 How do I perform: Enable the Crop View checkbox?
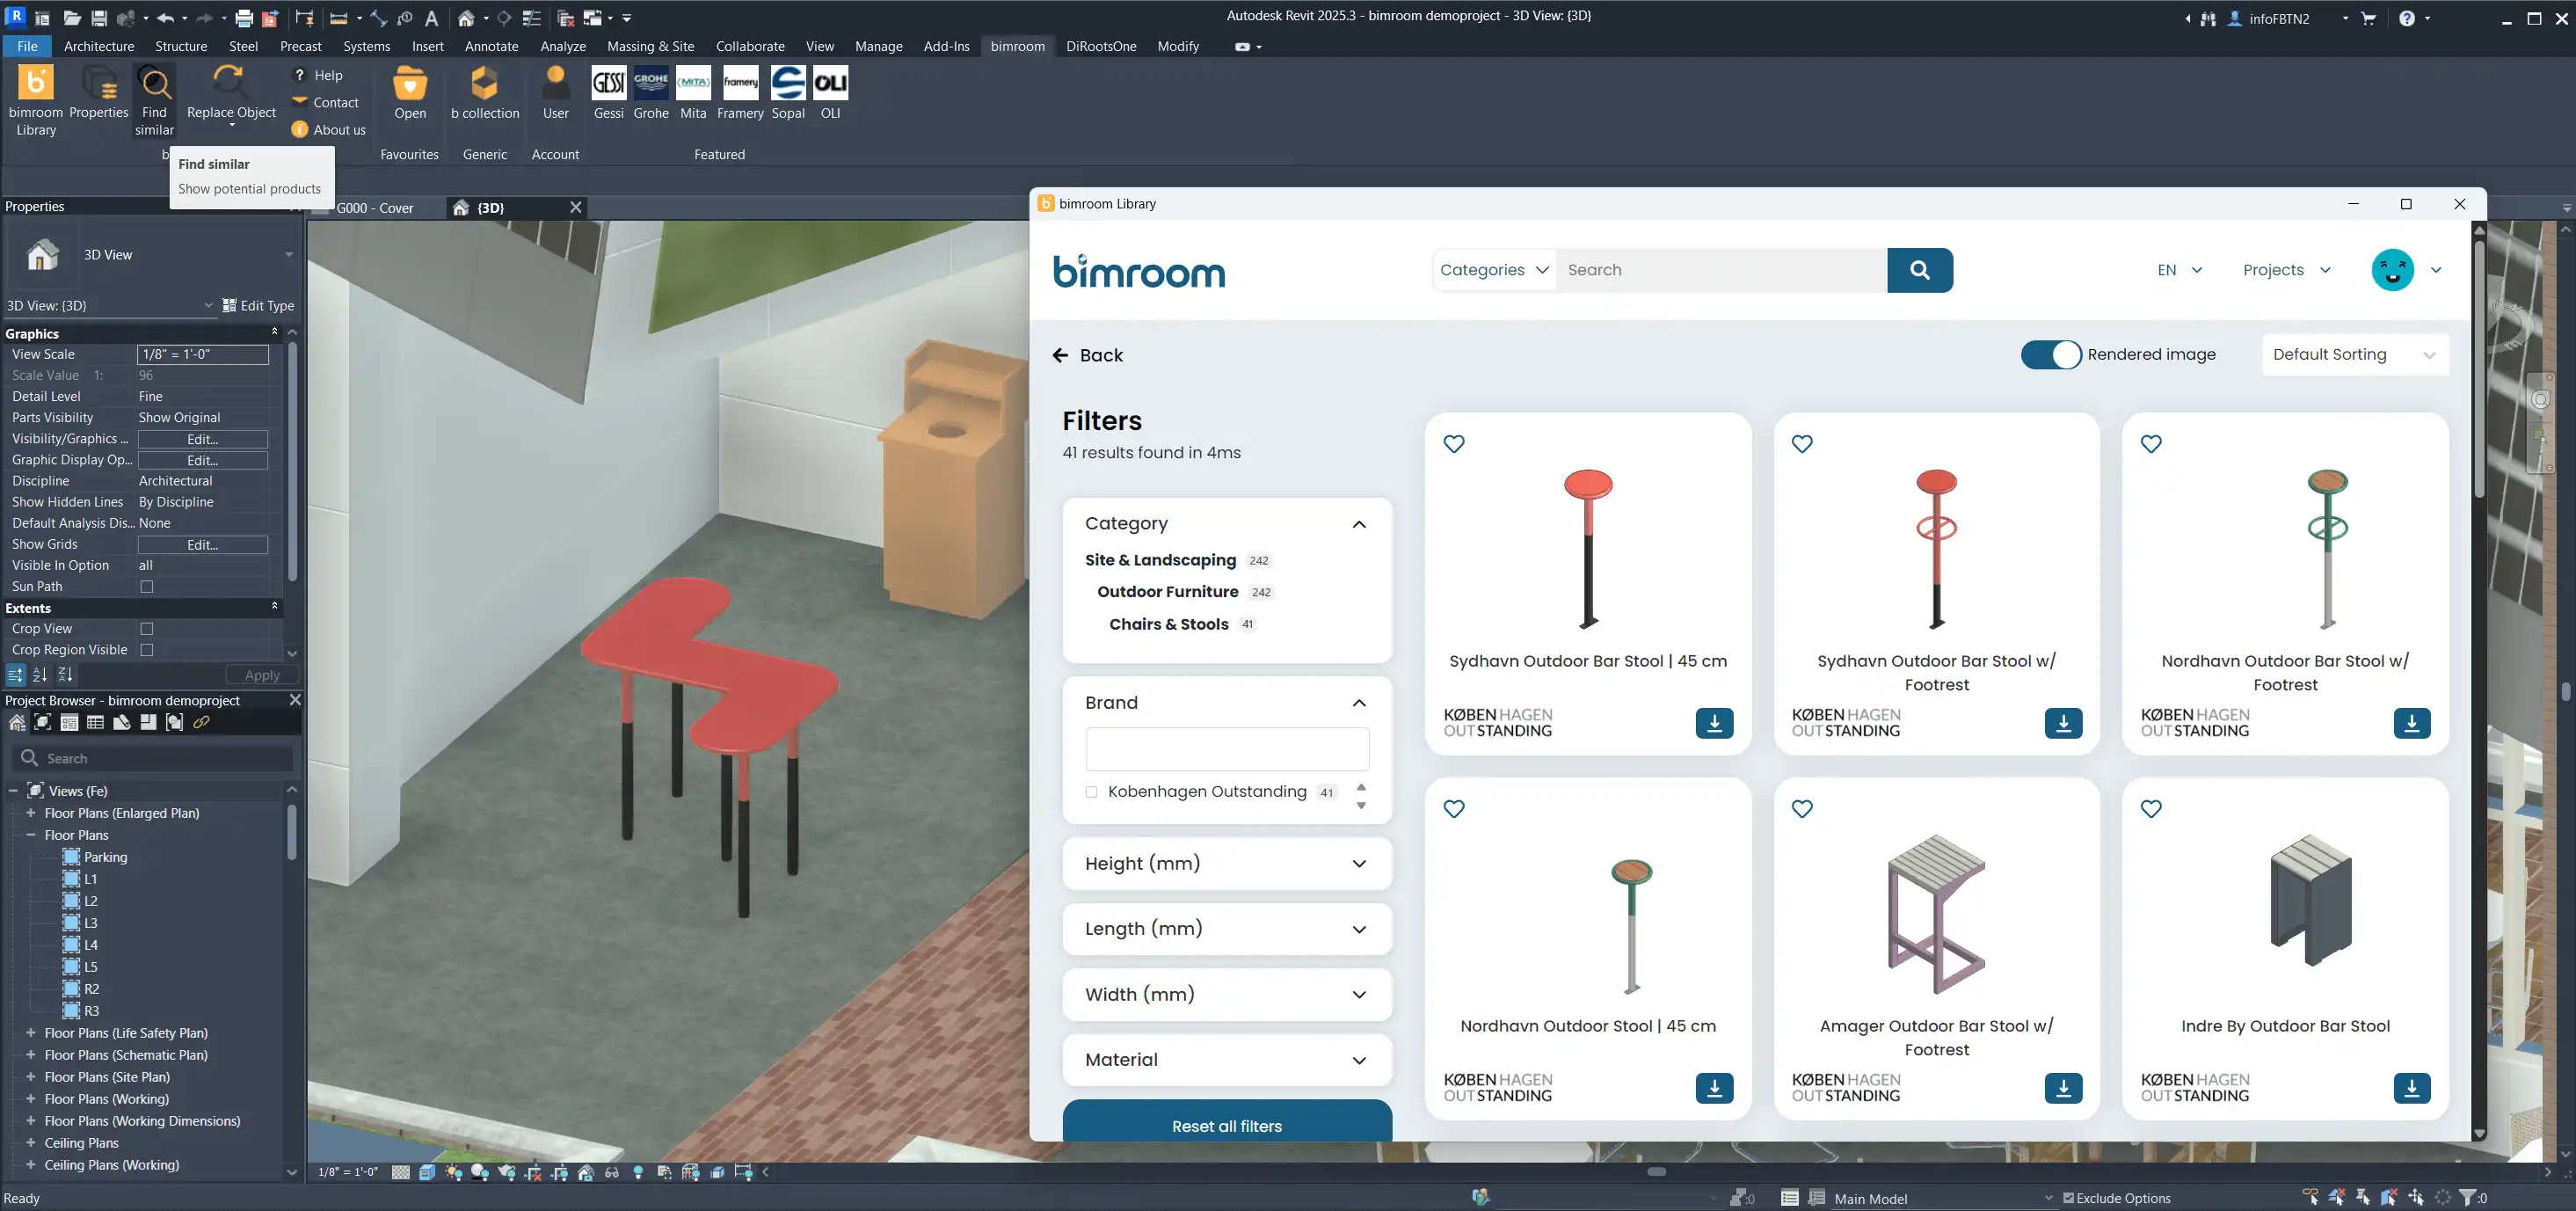click(147, 629)
